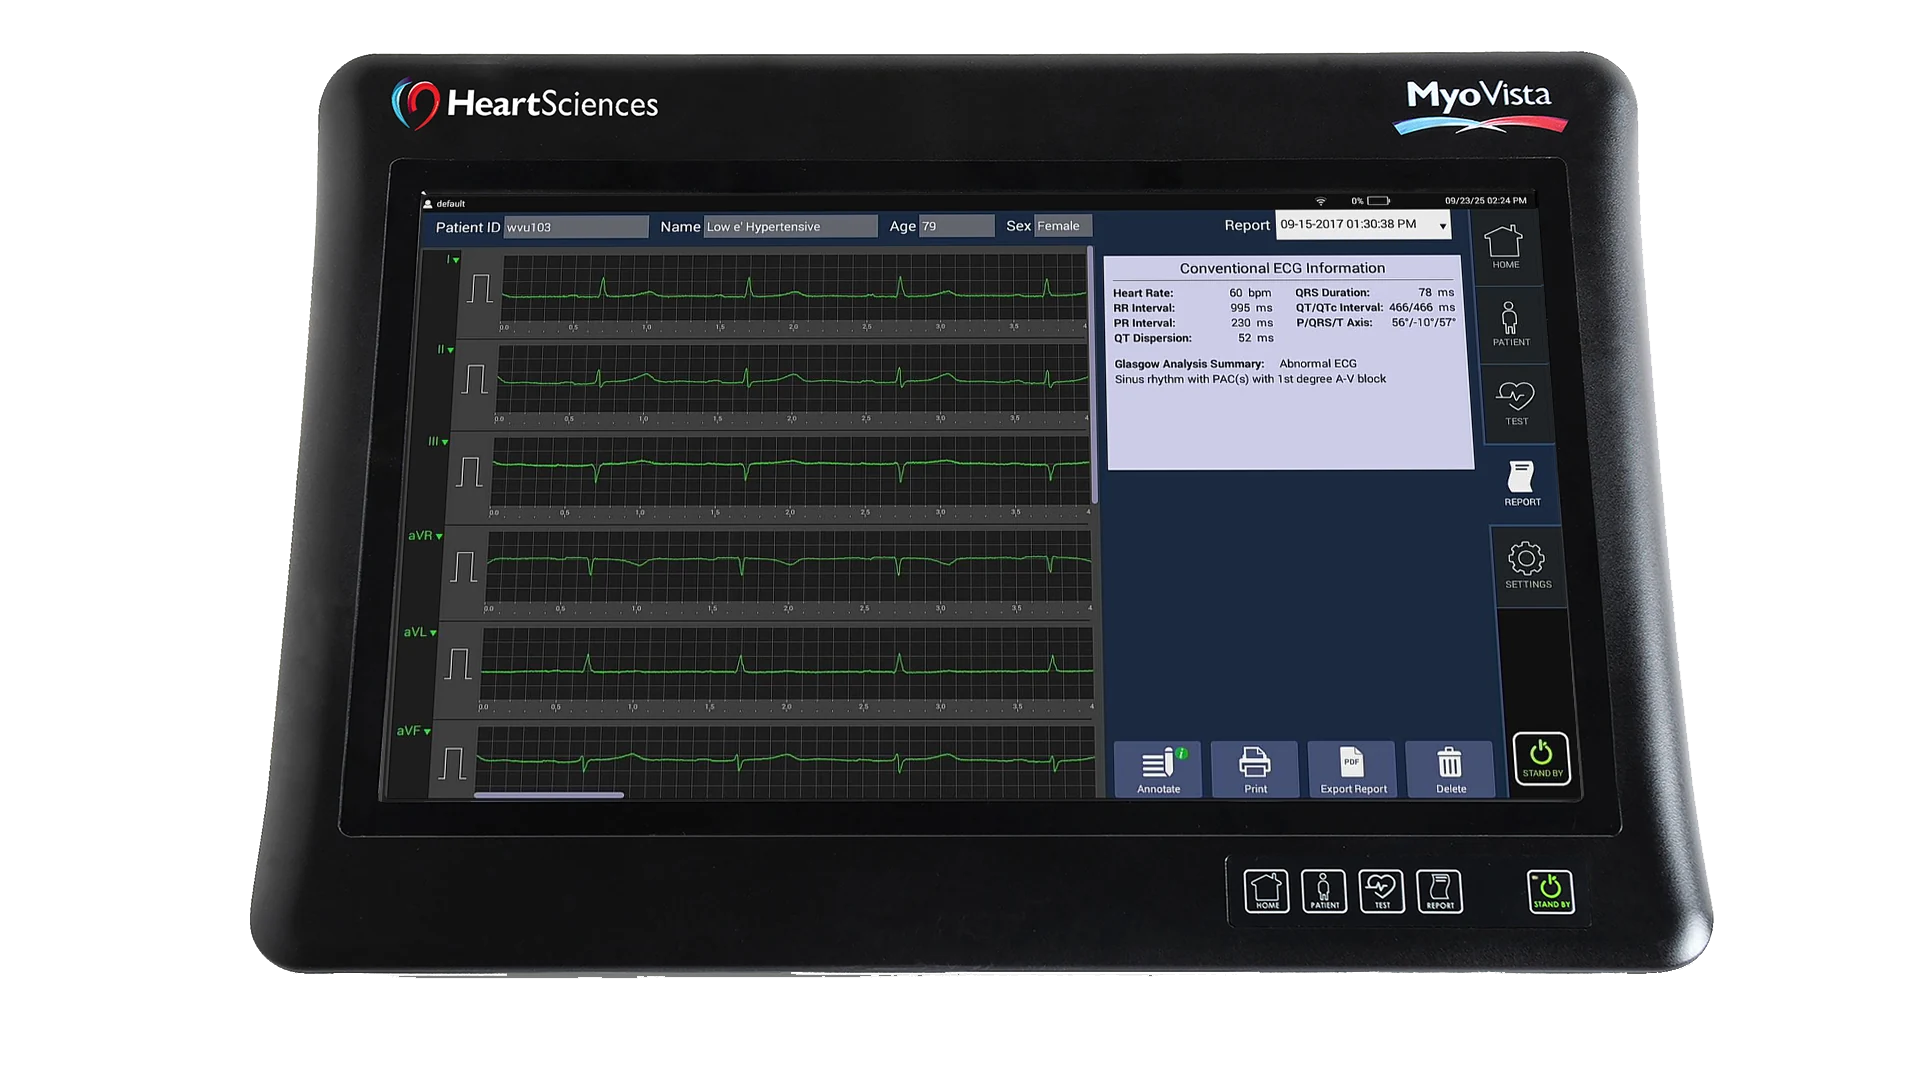Expand the aVR lead selector
The image size is (1920, 1080).
[x=439, y=537]
